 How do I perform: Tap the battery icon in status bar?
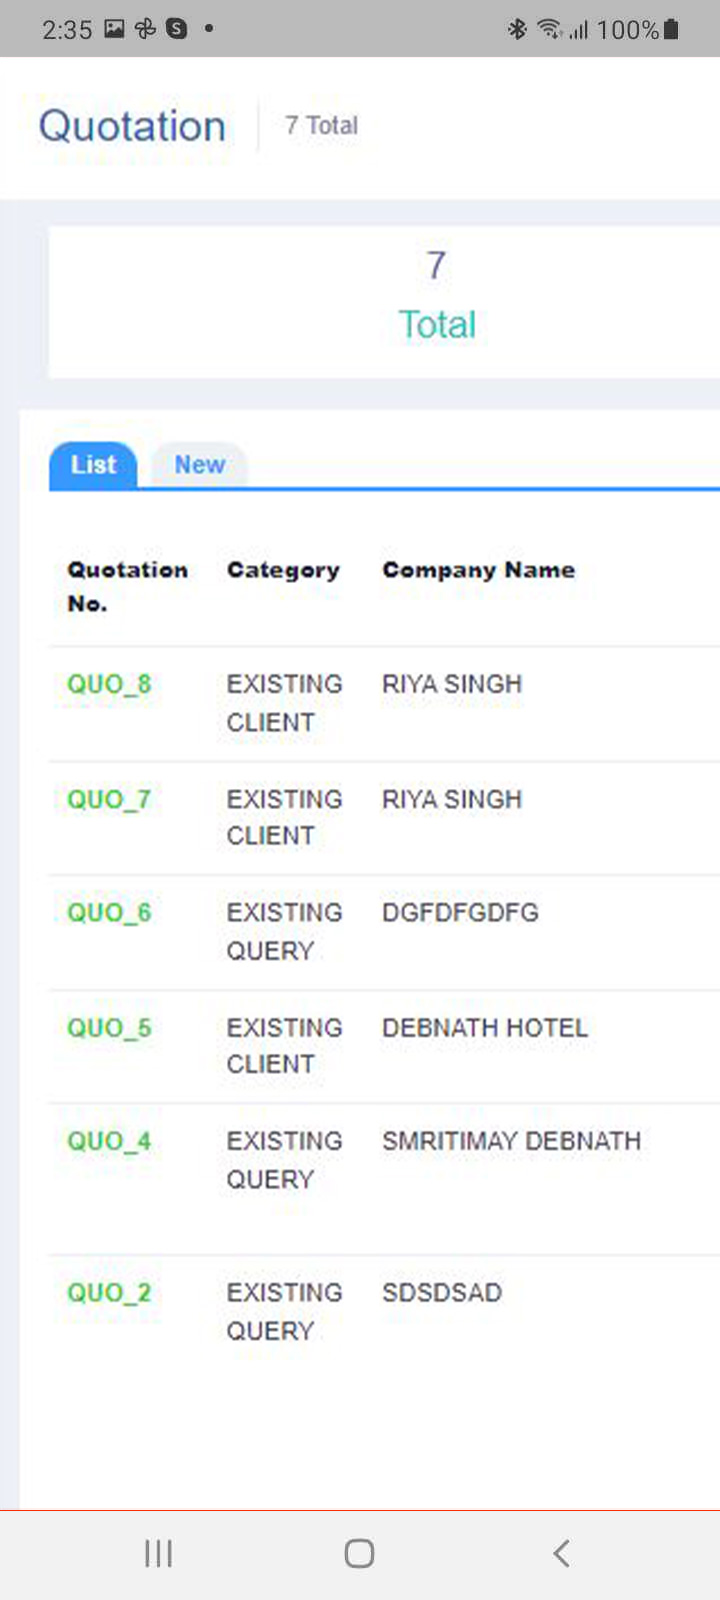tap(671, 29)
